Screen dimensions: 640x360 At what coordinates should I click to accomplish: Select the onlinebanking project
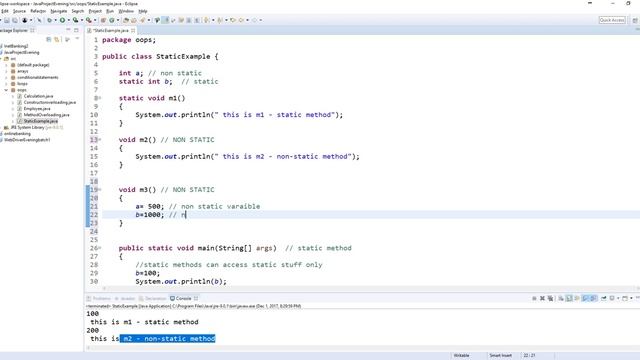click(x=16, y=133)
